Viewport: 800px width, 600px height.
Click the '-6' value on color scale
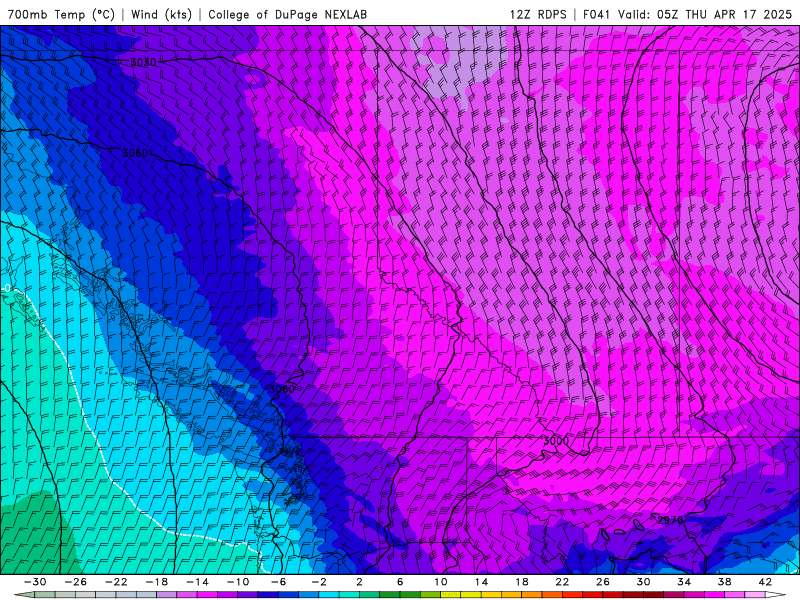(278, 582)
